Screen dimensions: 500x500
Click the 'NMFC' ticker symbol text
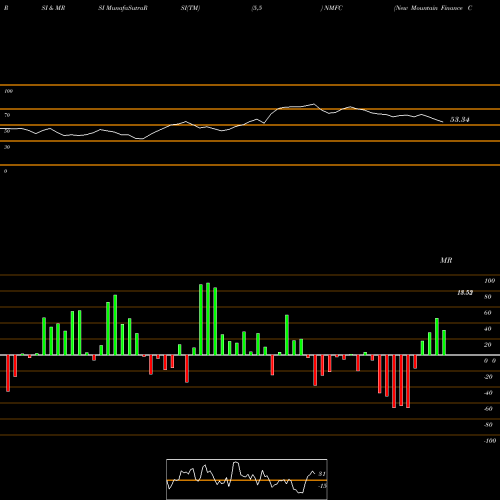click(333, 8)
